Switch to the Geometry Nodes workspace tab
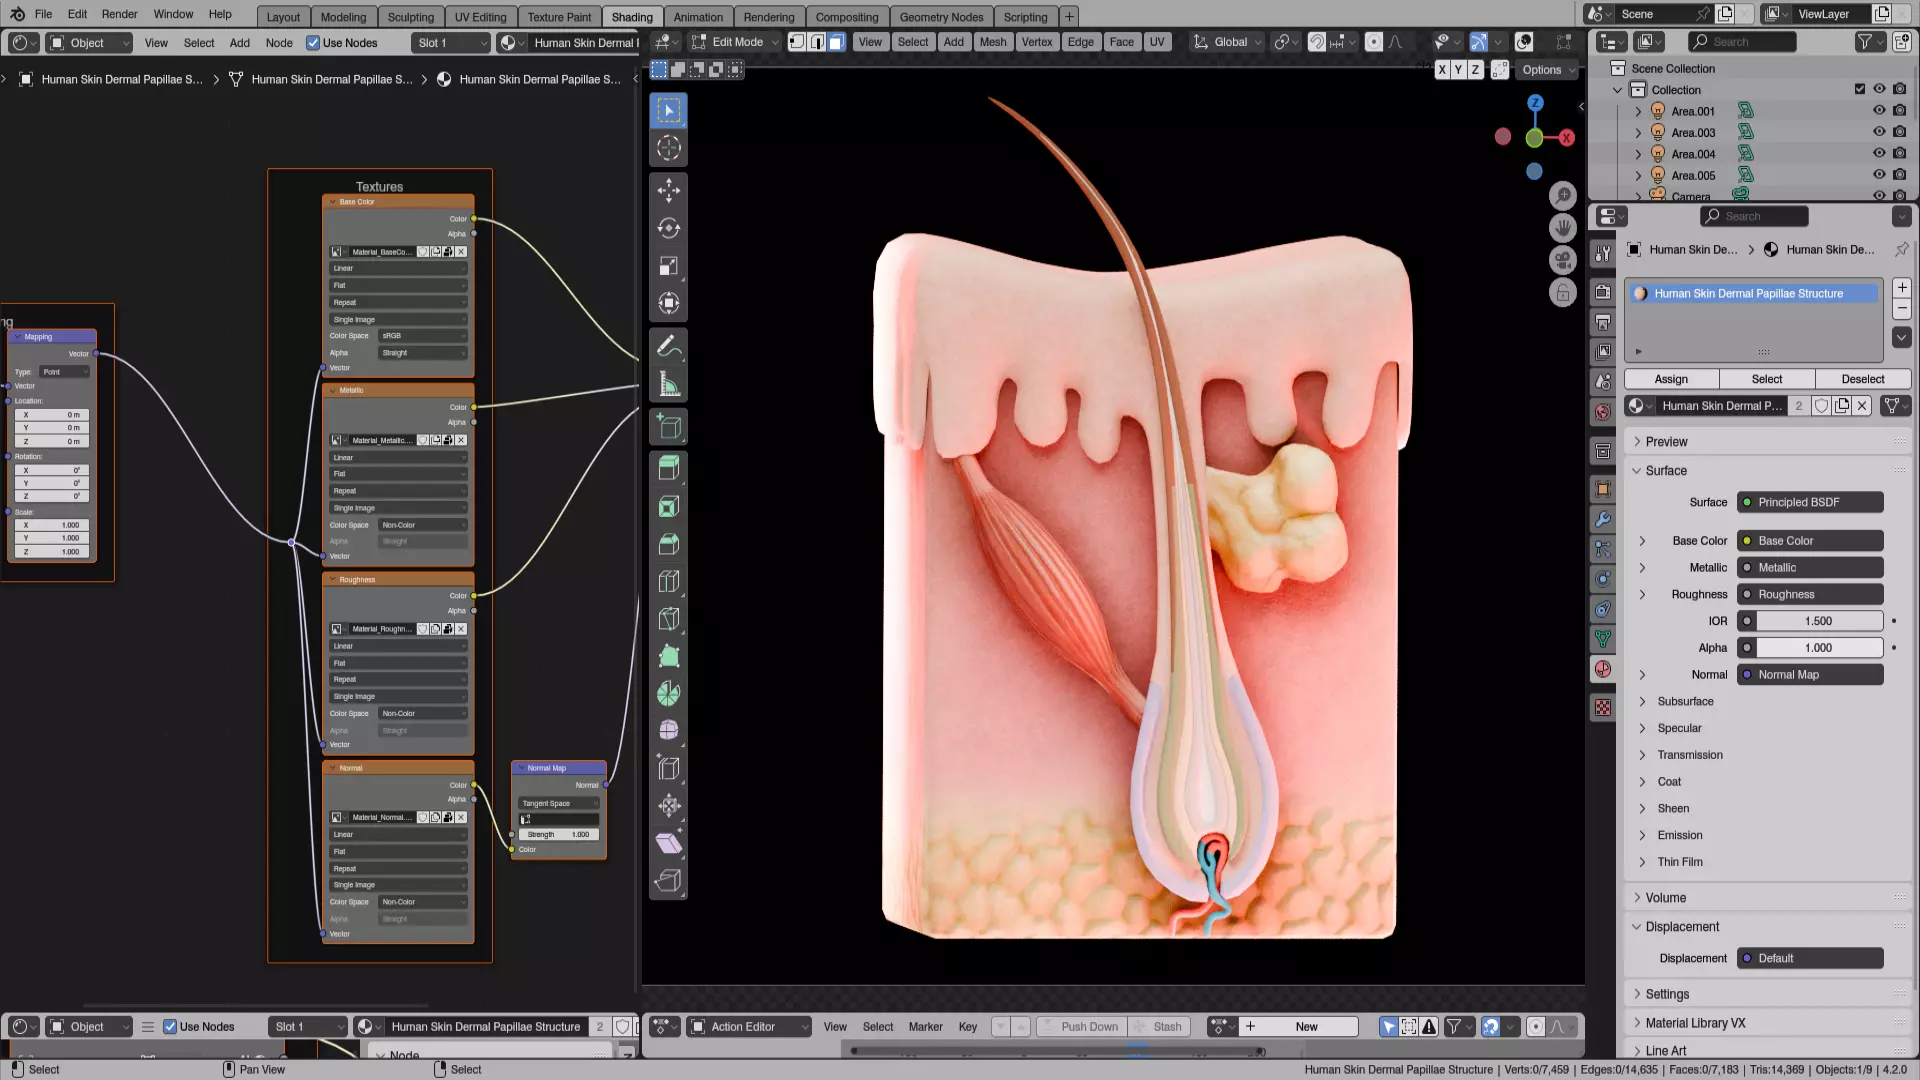This screenshot has width=1920, height=1080. (941, 17)
